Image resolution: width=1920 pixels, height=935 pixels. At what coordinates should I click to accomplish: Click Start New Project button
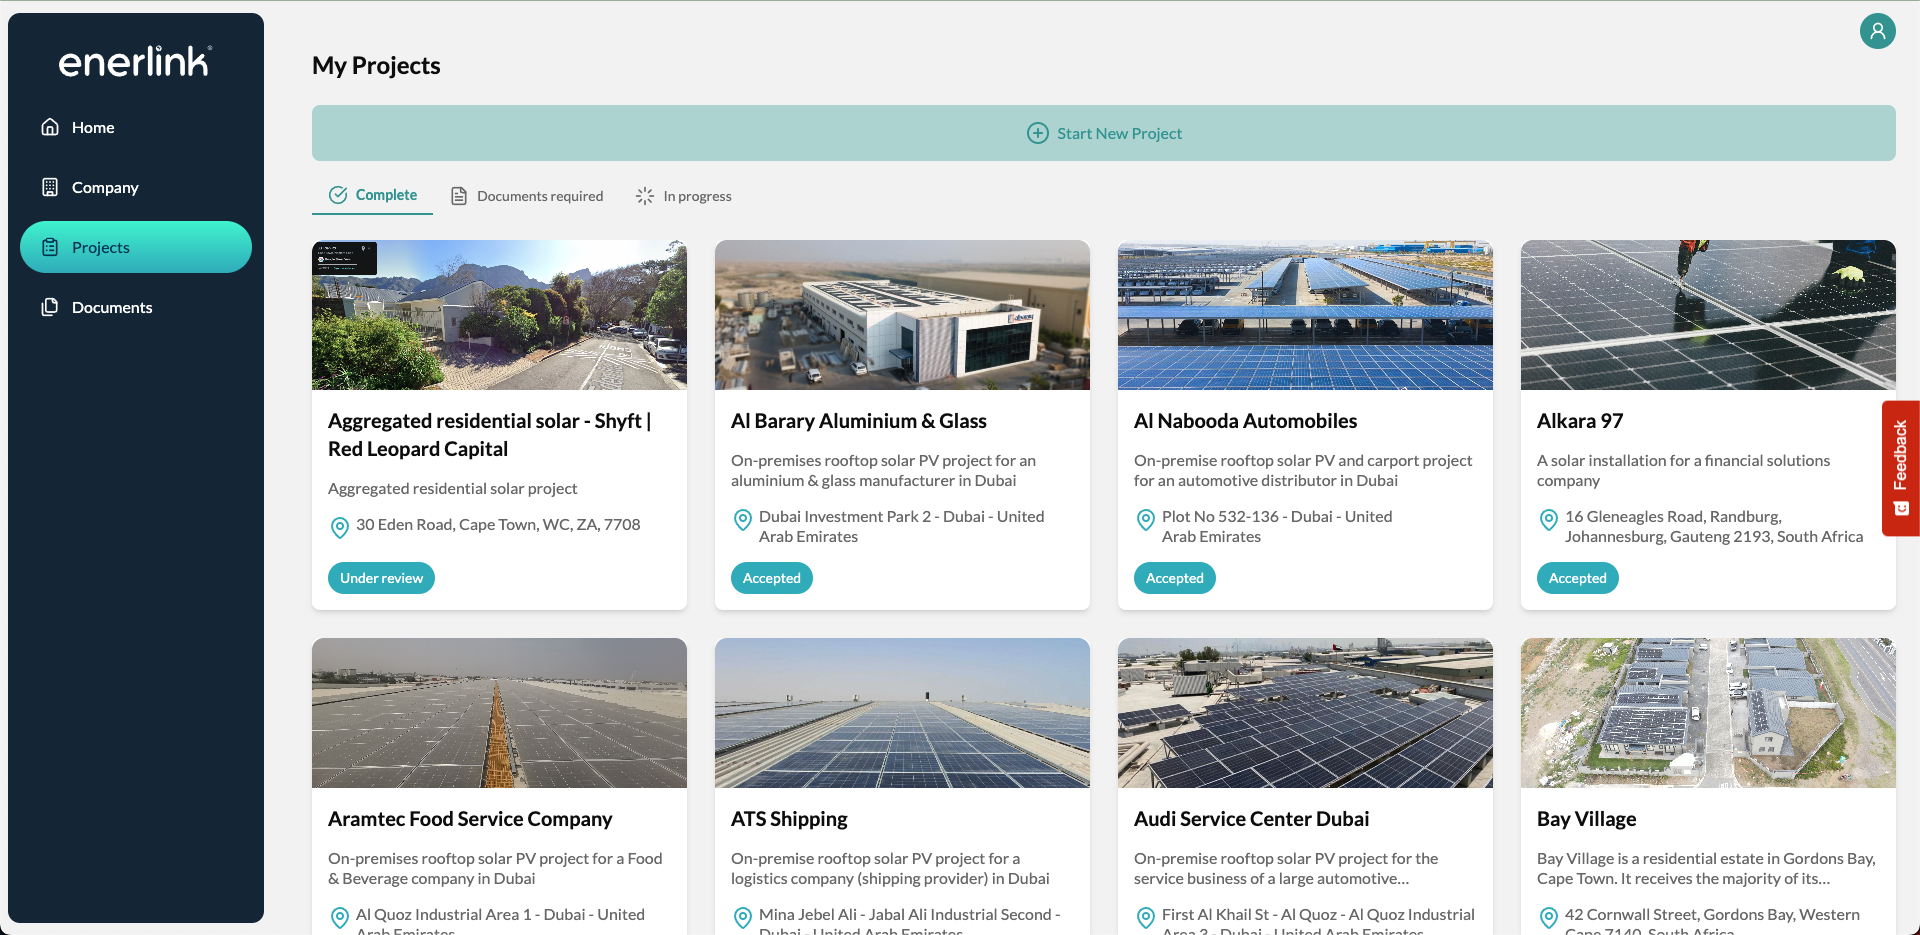[x=1104, y=133]
